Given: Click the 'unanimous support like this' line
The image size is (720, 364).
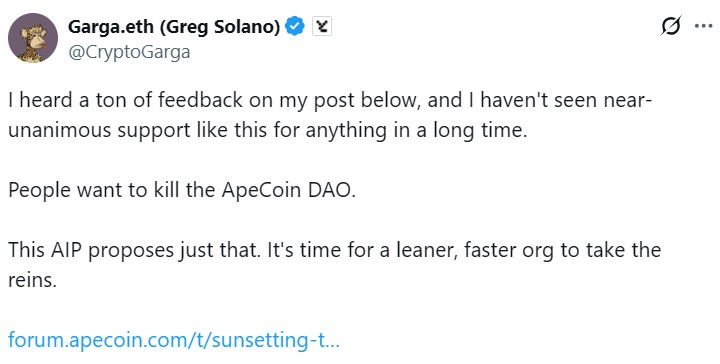Looking at the screenshot, I should coord(268,130).
